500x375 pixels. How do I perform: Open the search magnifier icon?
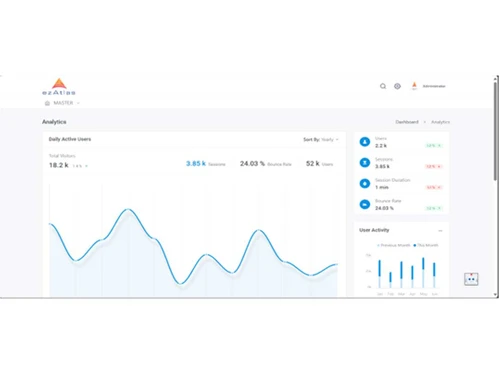click(383, 86)
